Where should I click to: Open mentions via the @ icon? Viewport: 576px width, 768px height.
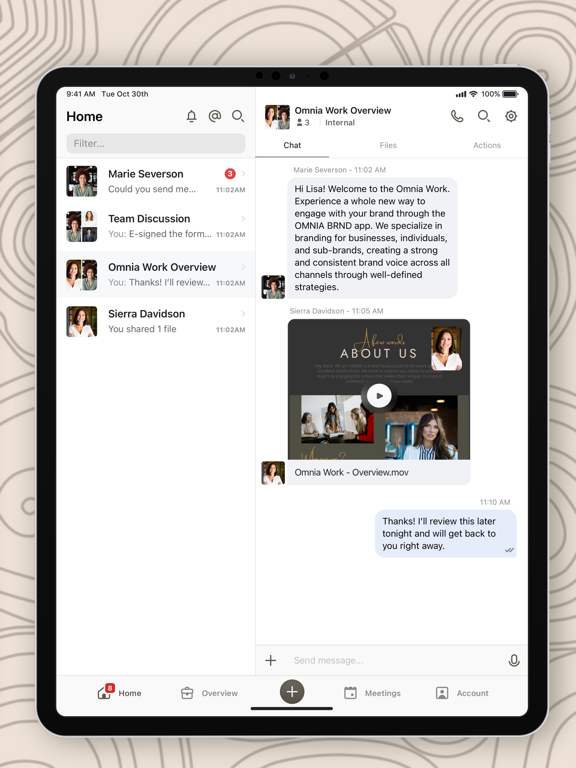pos(215,116)
